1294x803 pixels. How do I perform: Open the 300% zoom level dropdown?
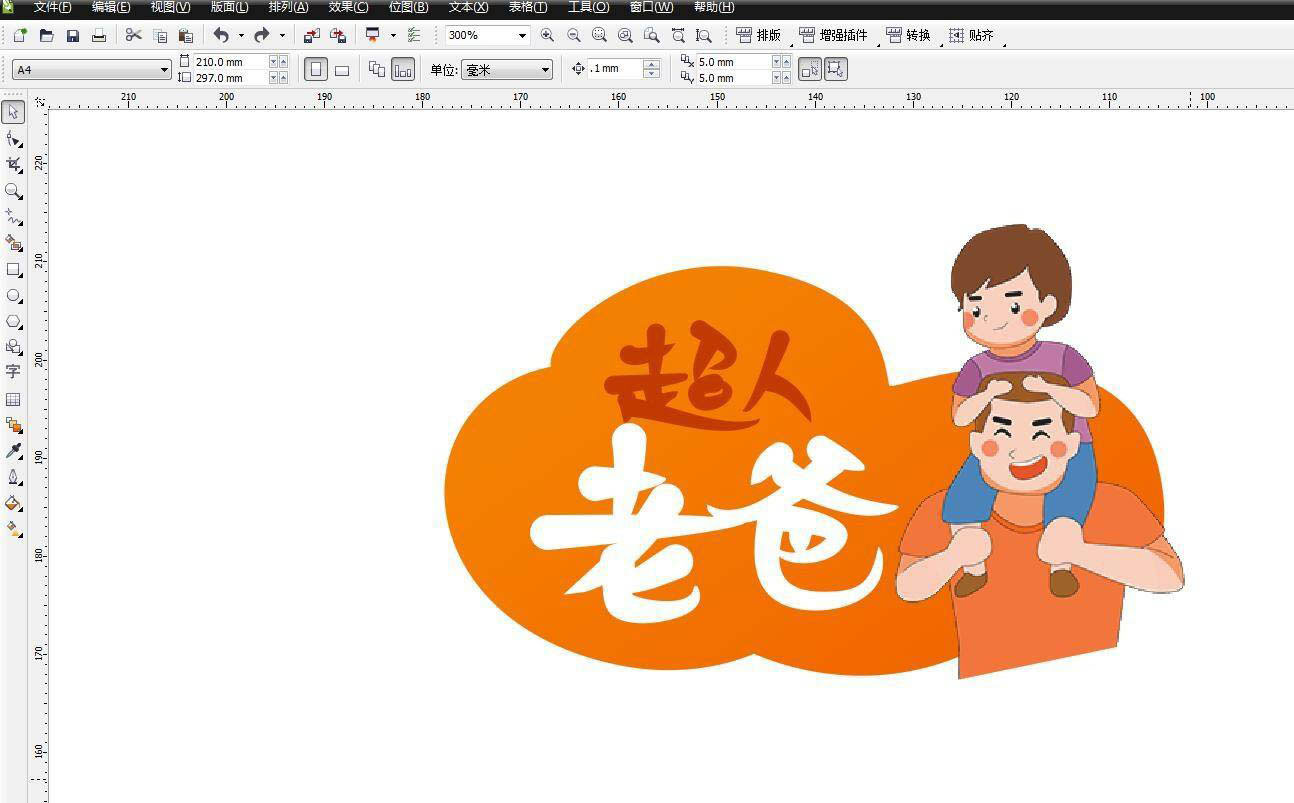[521, 35]
